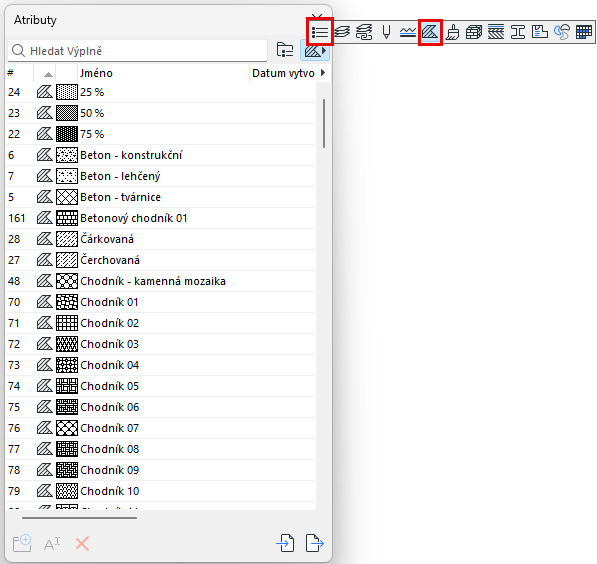Expand more columns with header arrow
Image resolution: width=597 pixels, height=564 pixels.
tap(323, 73)
